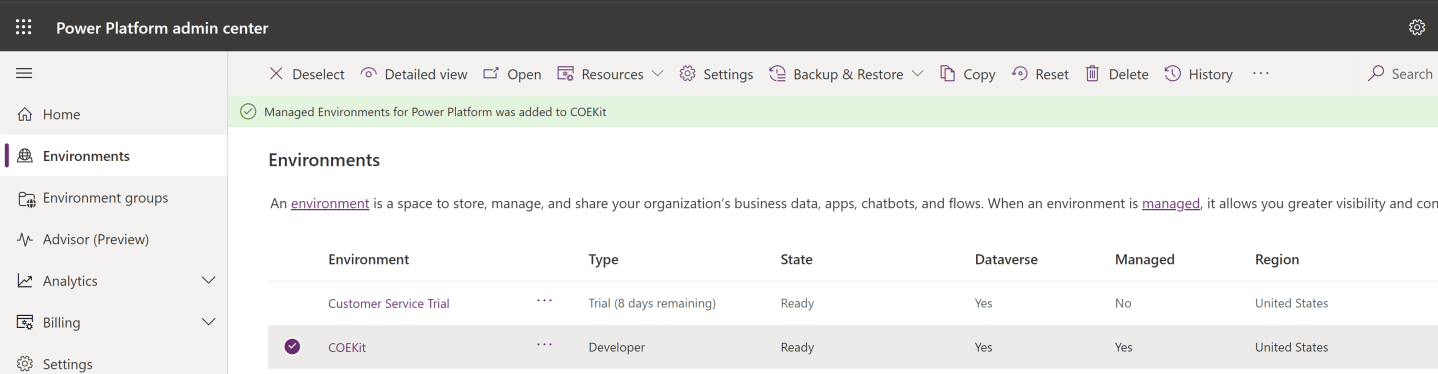
Task: Open the app launcher waffle icon
Action: 23,27
